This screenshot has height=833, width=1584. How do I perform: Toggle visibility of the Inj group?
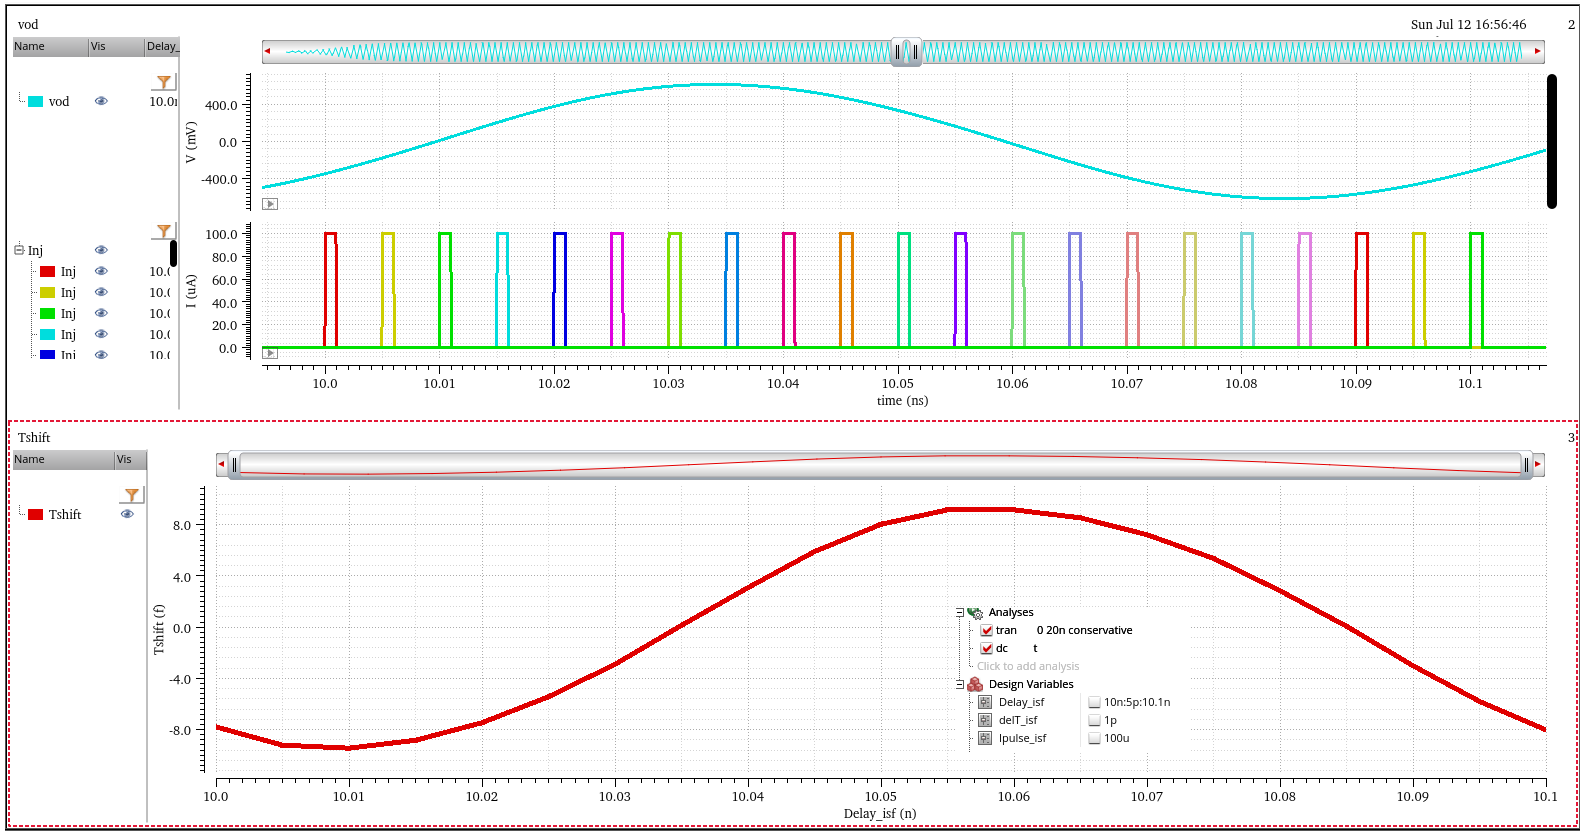coord(101,250)
